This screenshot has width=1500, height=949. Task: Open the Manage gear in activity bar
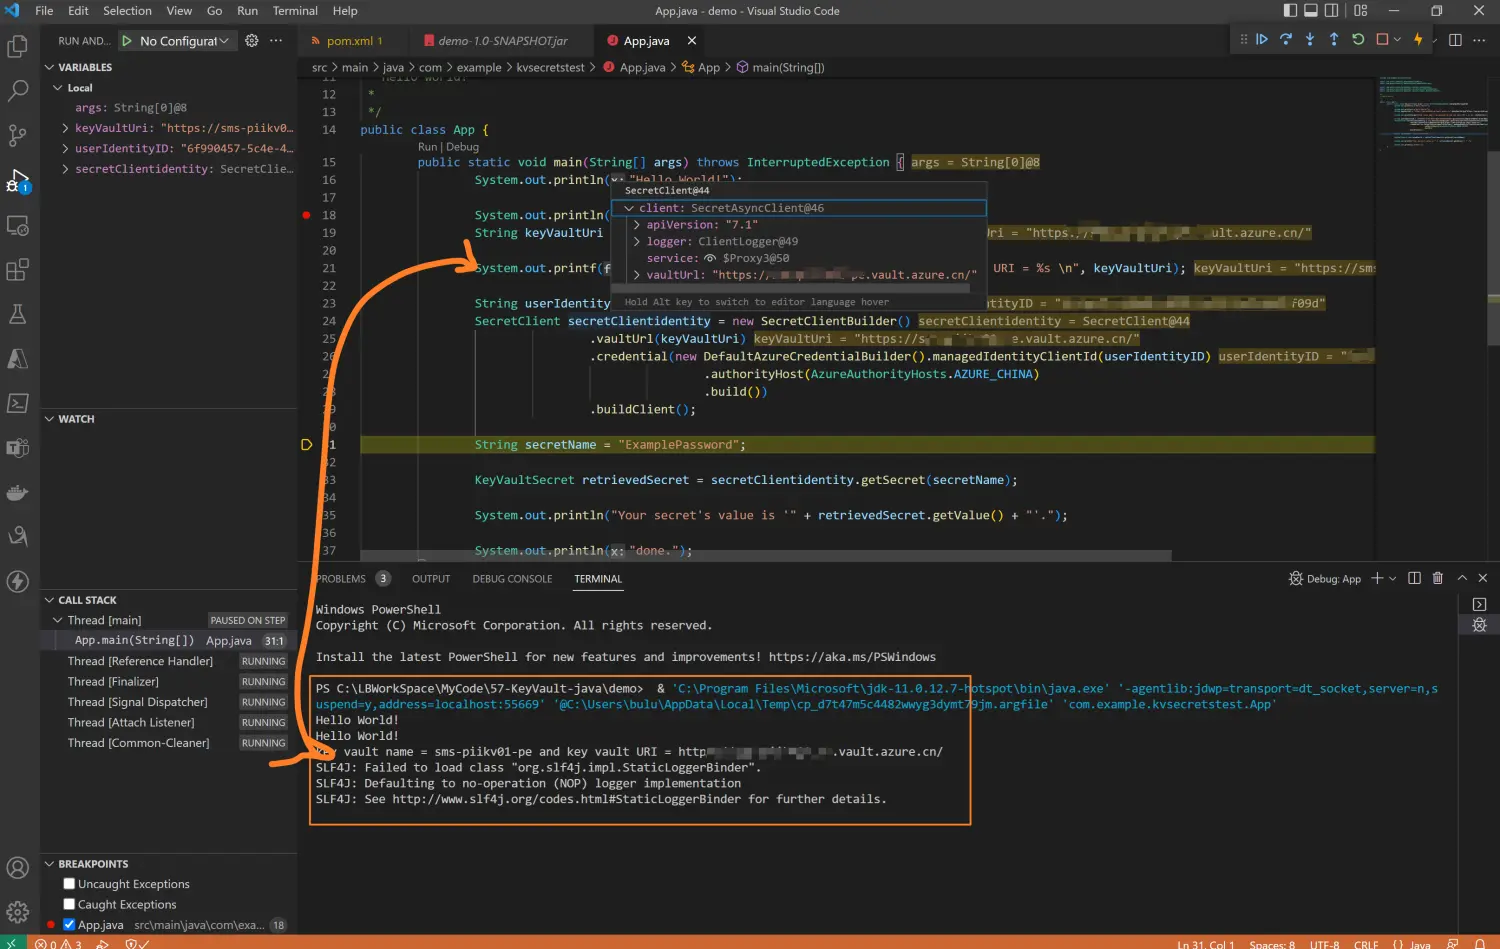point(17,912)
